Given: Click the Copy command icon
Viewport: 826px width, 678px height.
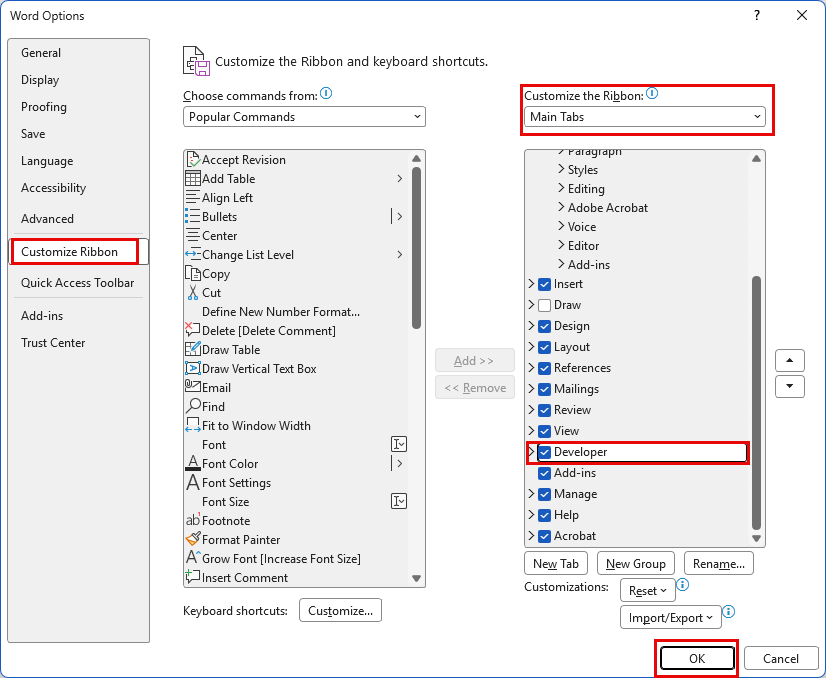Looking at the screenshot, I should click(193, 273).
